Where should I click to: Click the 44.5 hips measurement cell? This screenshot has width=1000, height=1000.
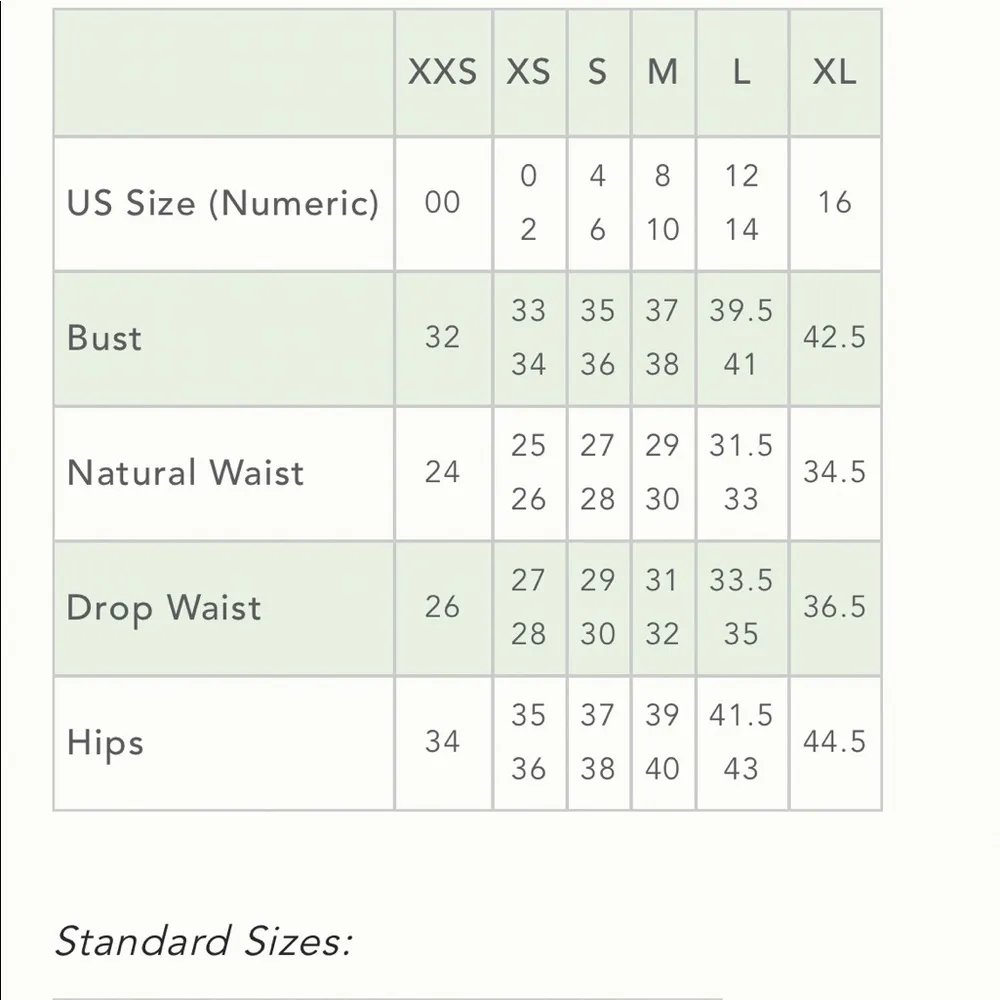point(834,743)
